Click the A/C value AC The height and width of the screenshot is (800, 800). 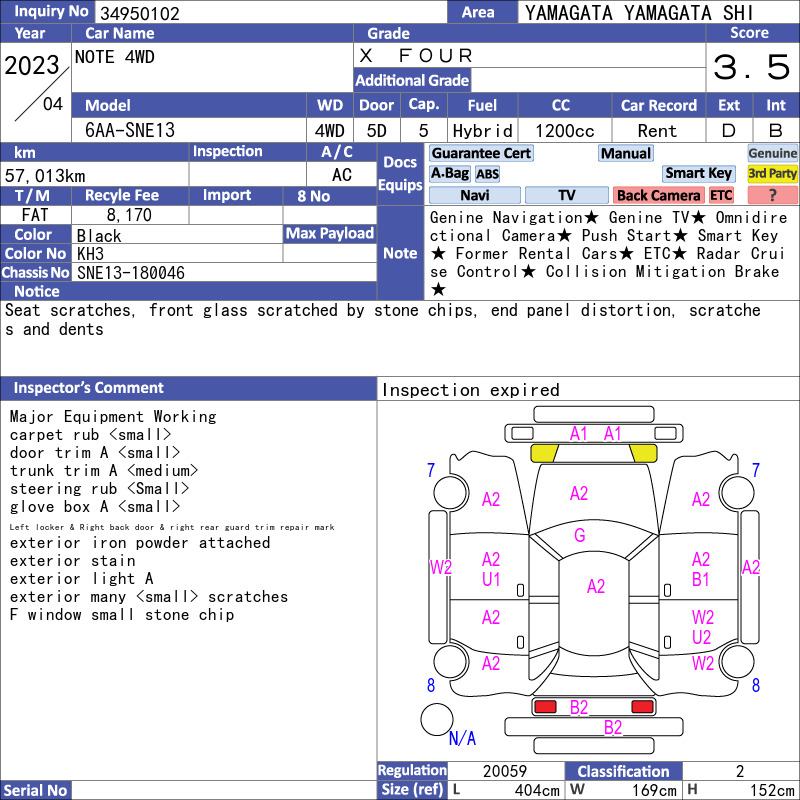point(341,175)
